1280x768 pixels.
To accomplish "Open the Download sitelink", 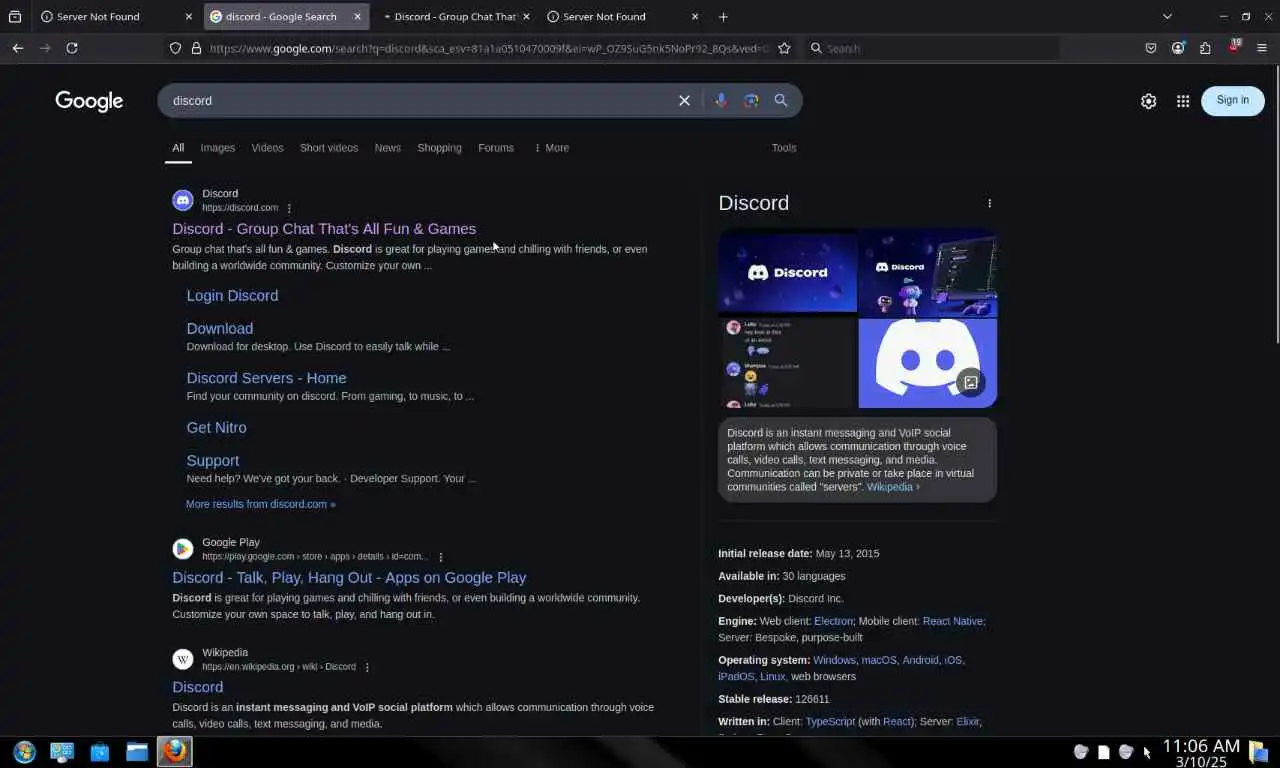I will click(220, 329).
